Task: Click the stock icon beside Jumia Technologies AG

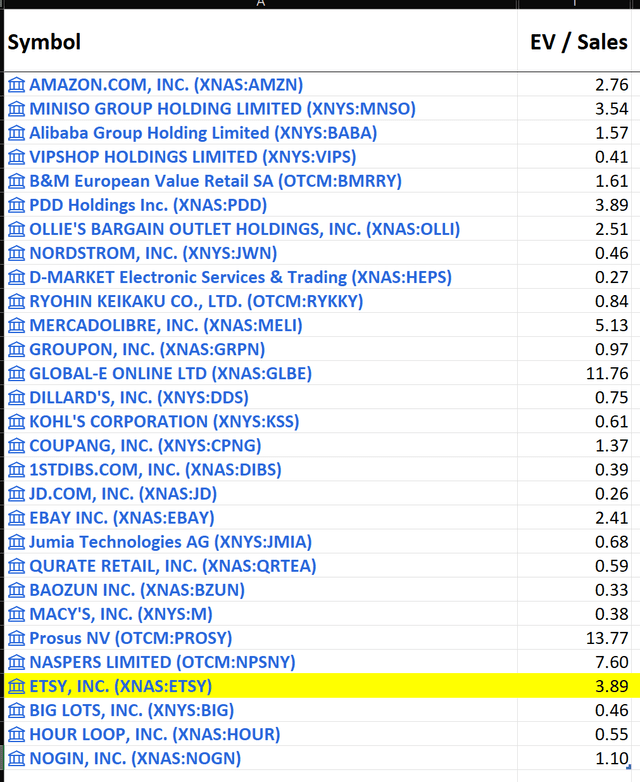Action: coord(16,542)
